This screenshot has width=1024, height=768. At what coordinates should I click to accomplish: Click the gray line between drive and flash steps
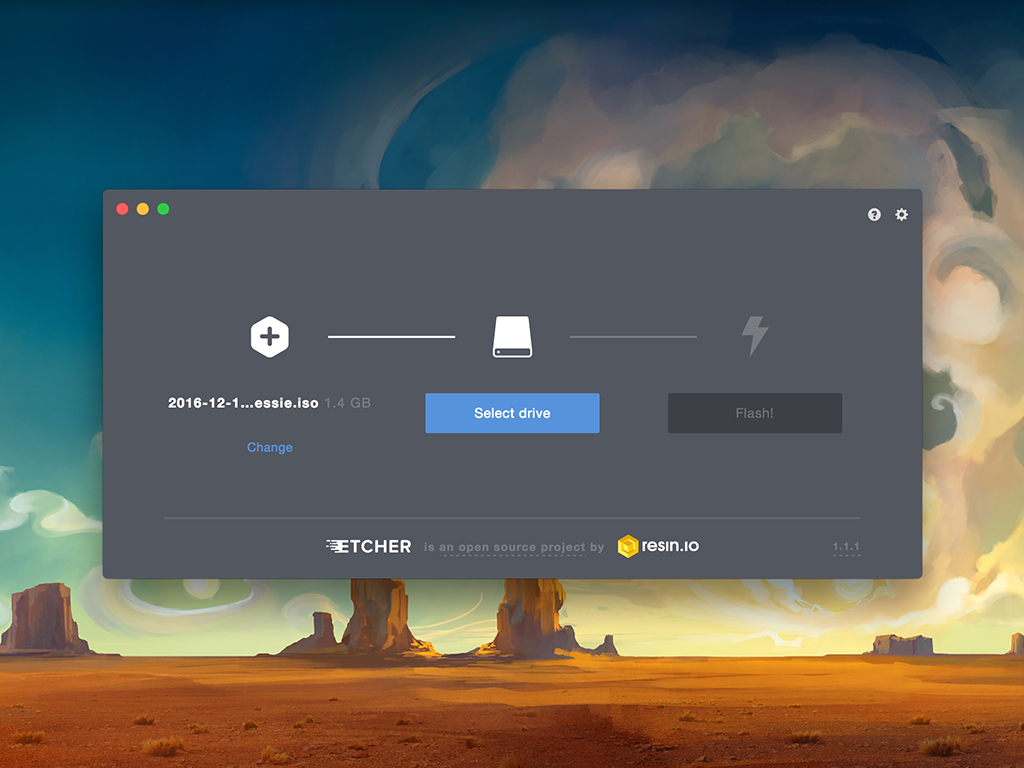(x=633, y=337)
